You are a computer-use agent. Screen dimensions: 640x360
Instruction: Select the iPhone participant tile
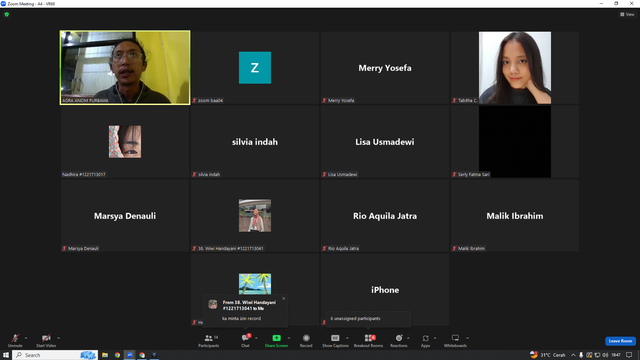click(385, 289)
